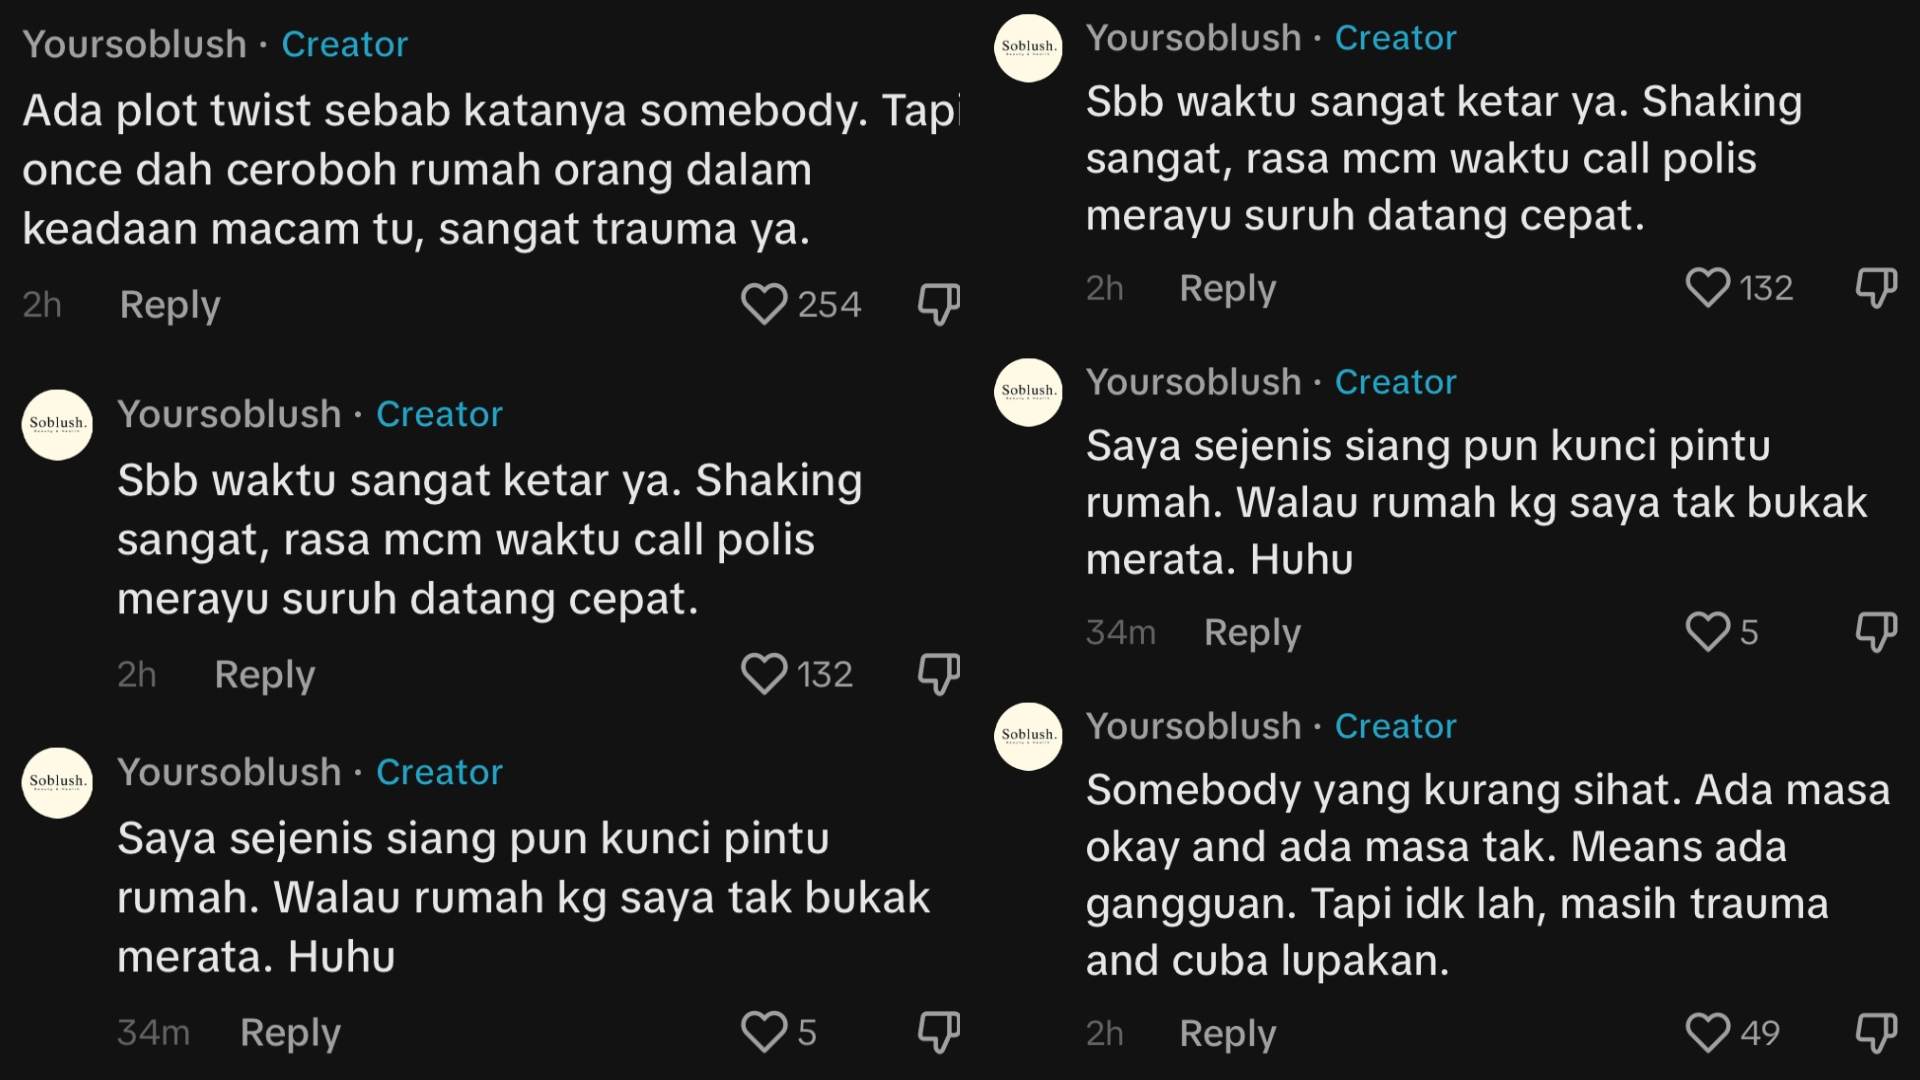The image size is (1920, 1080).
Task: Reply to "Somebody yang kurang sihat" comment
Action: [1228, 1033]
